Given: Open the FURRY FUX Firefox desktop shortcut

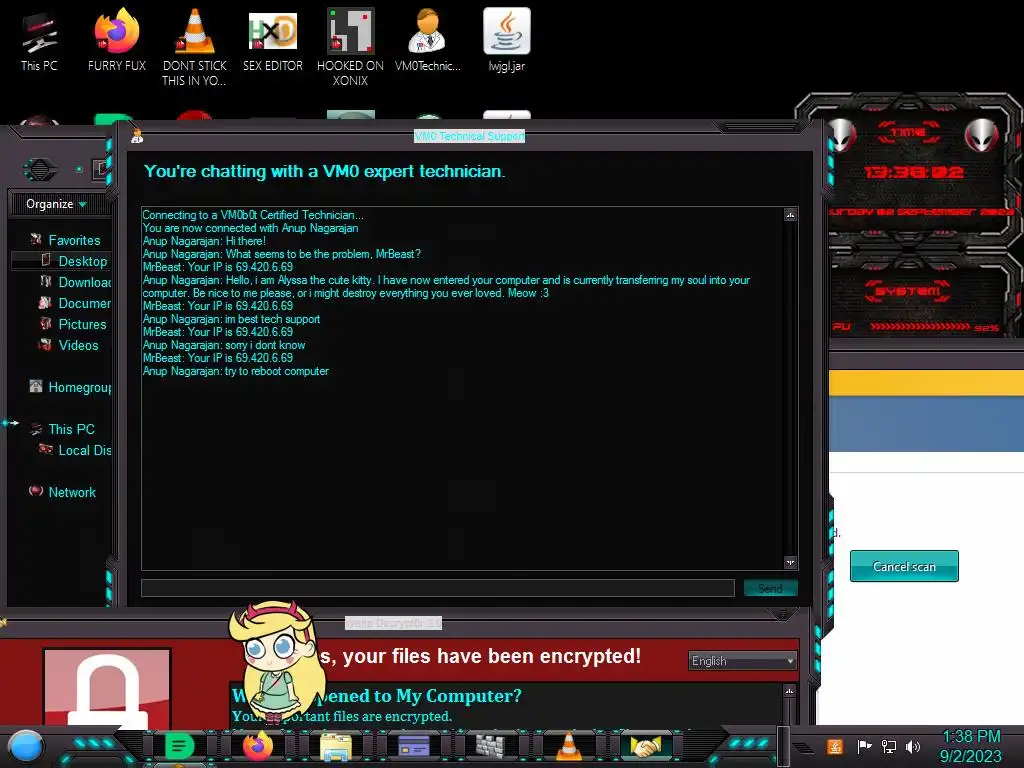Looking at the screenshot, I should pos(117,40).
